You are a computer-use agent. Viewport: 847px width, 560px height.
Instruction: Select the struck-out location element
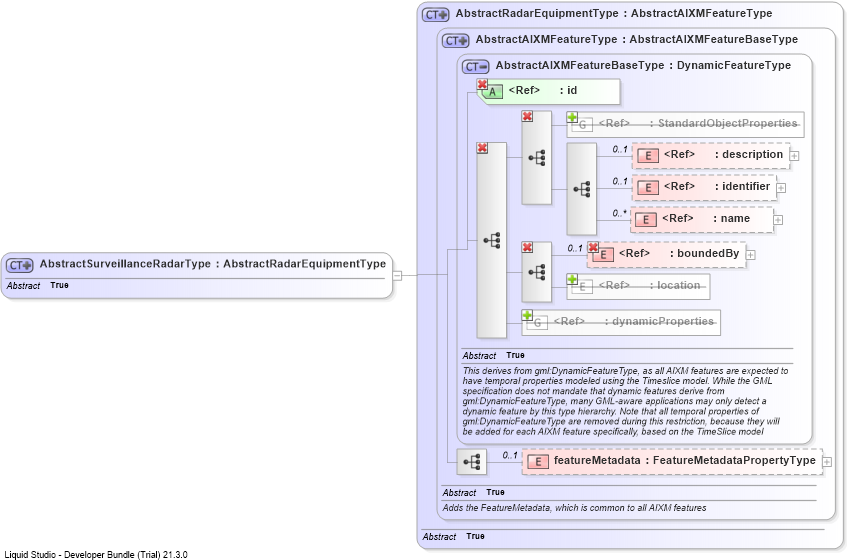click(638, 286)
